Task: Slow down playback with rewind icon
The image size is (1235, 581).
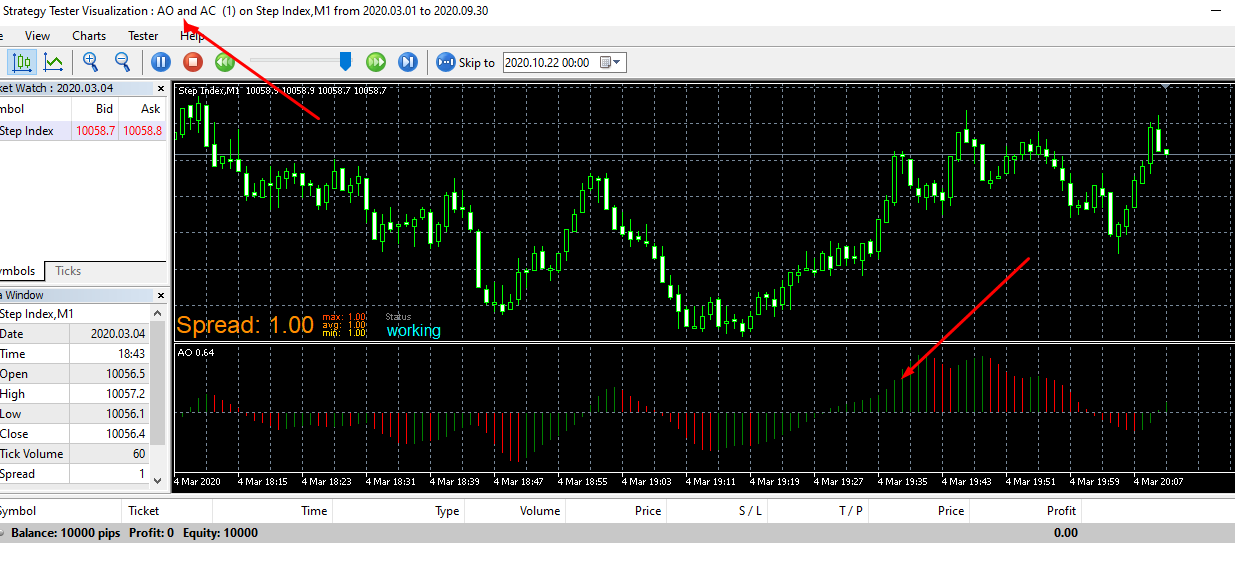Action: coord(224,62)
